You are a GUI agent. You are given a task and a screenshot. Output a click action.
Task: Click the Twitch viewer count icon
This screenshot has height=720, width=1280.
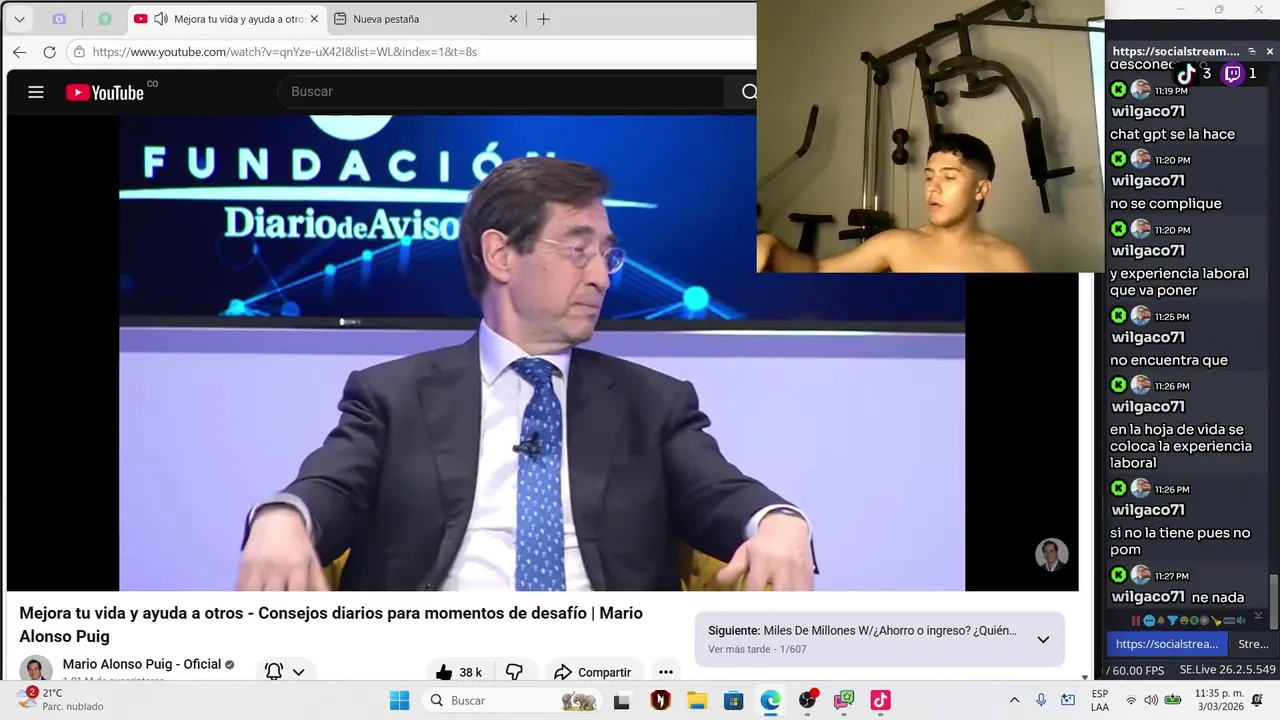[x=1233, y=73]
